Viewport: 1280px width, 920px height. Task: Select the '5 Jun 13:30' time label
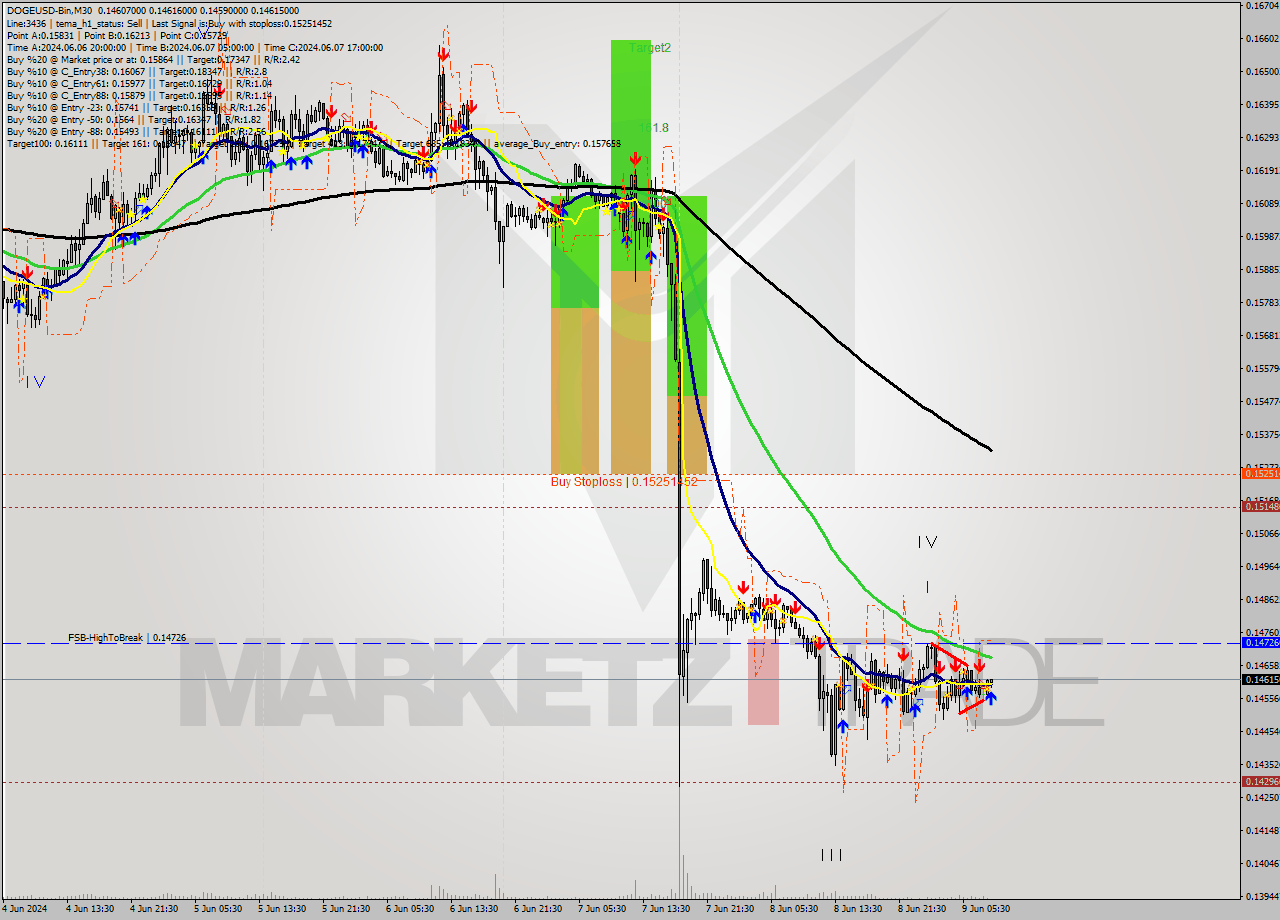coord(281,909)
